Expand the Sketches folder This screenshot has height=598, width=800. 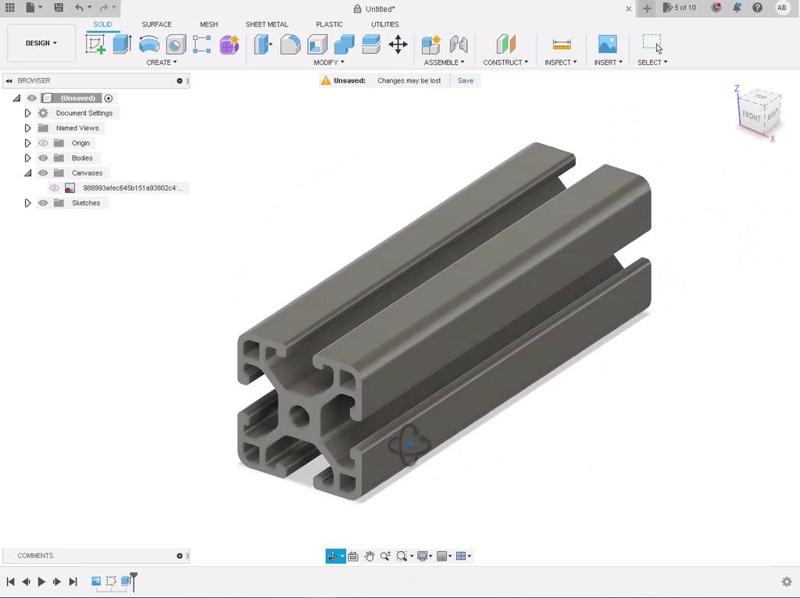point(27,202)
